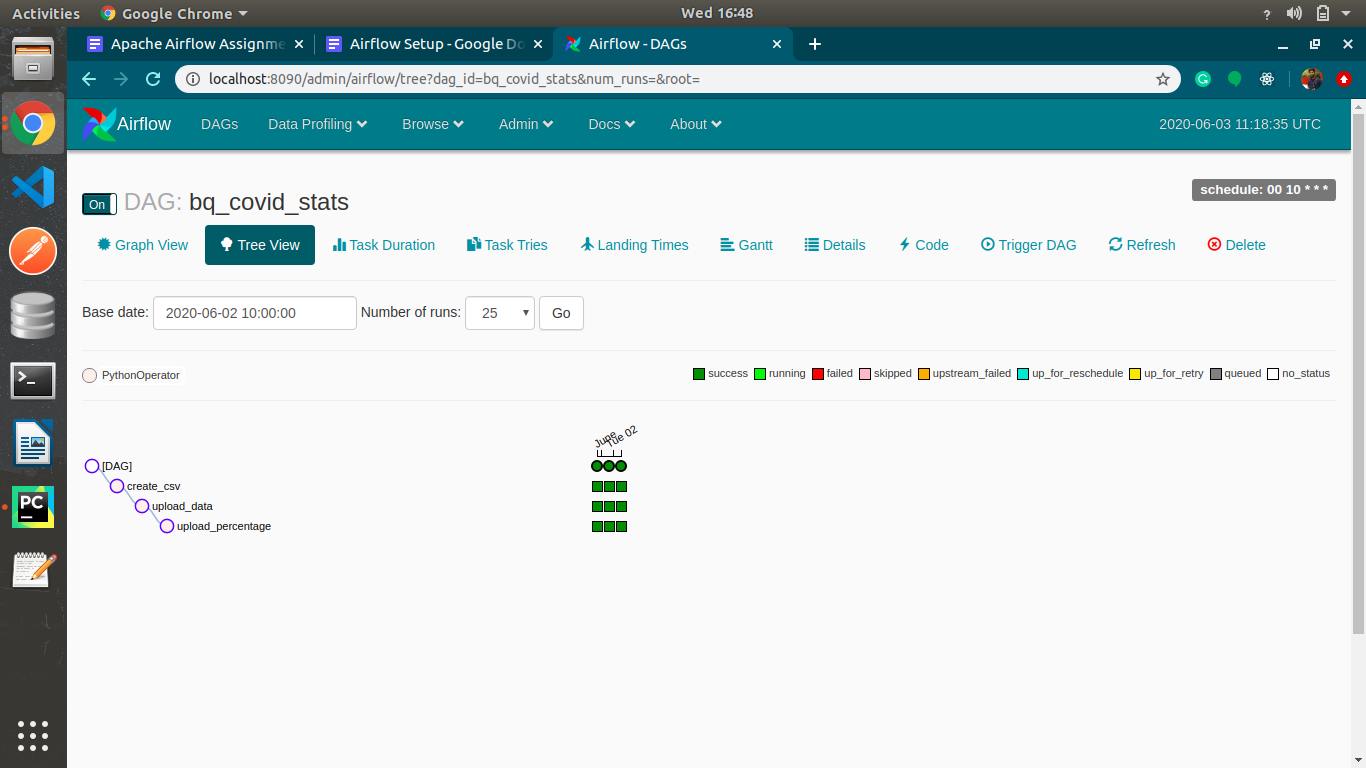Click the success legend color box
Screen dimensions: 1366x768
699,374
